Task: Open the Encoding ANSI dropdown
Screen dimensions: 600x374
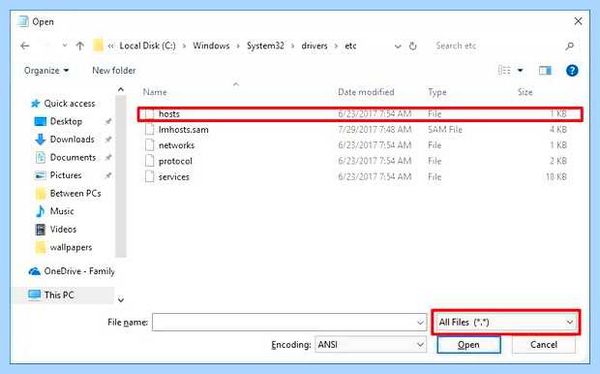Action: point(370,345)
